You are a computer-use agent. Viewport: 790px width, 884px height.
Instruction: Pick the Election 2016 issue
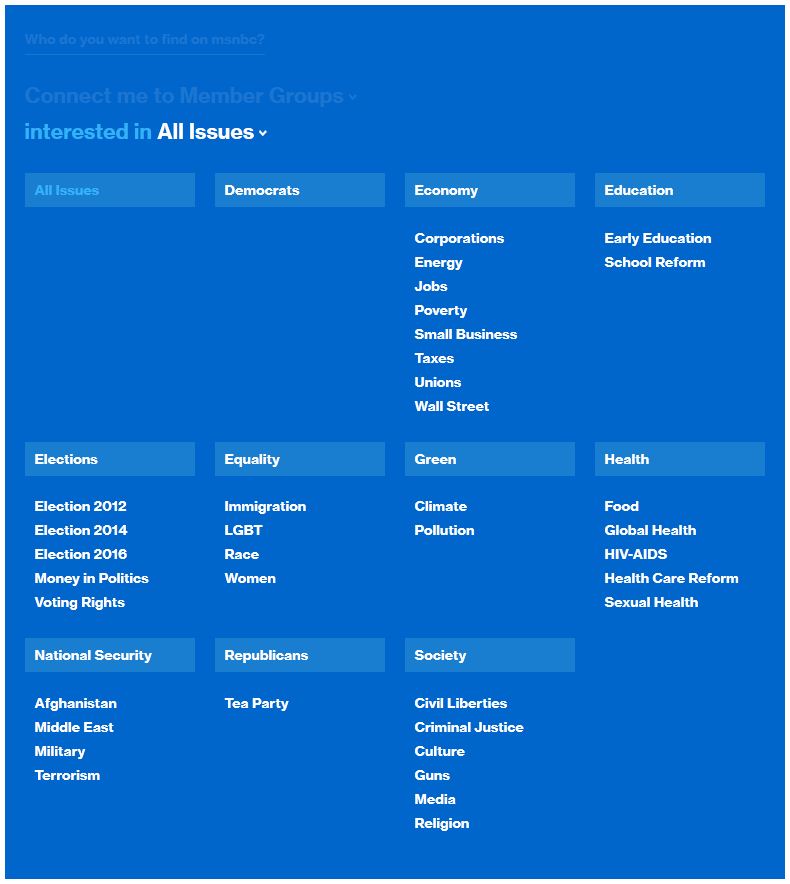point(81,554)
